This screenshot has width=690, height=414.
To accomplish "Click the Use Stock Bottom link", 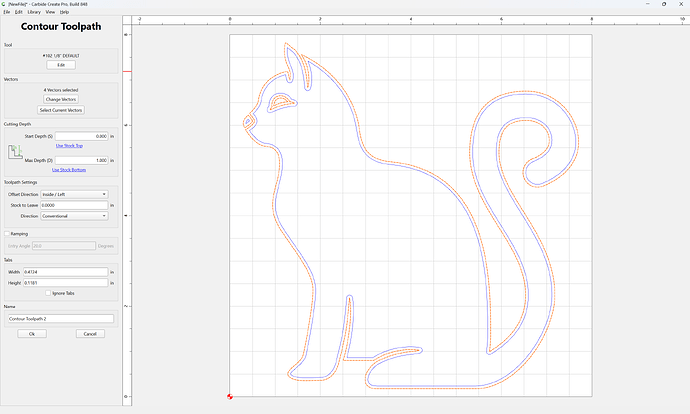I will pyautogui.click(x=69, y=170).
